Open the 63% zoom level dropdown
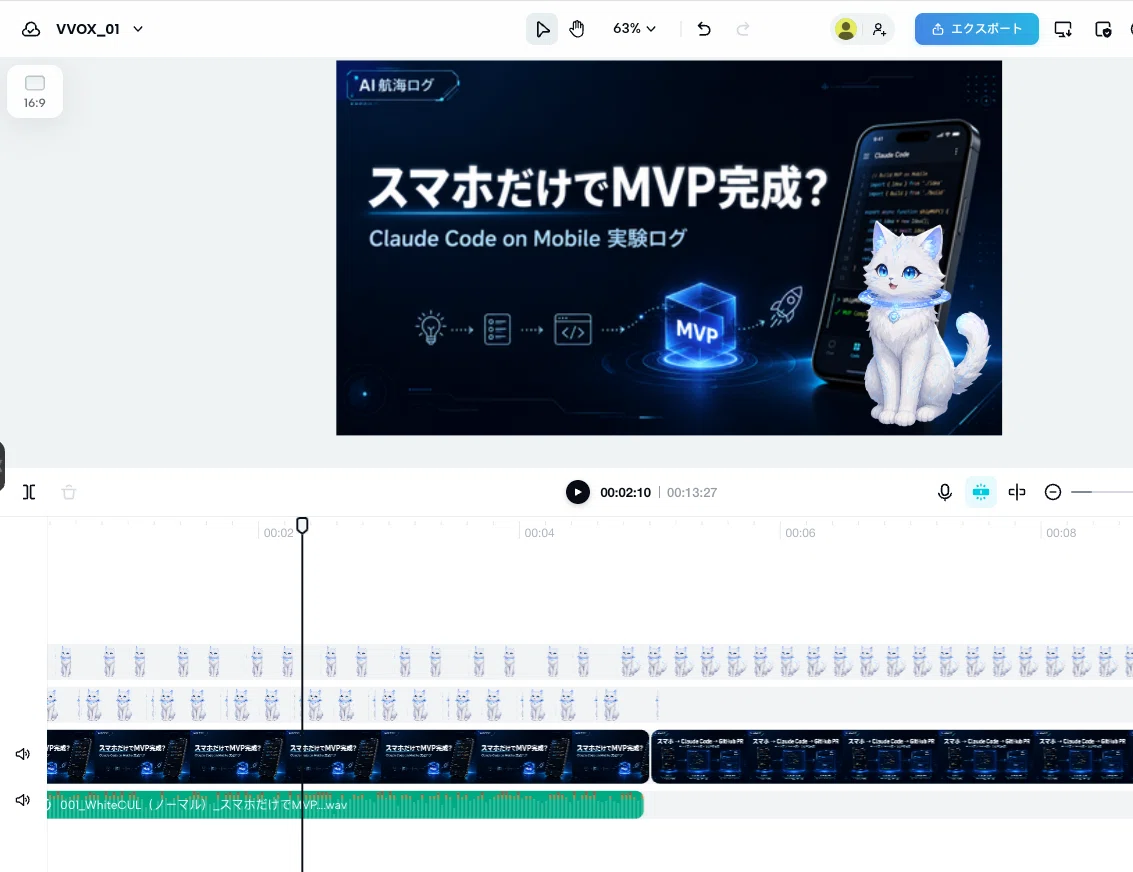The width and height of the screenshot is (1133, 872). [634, 29]
